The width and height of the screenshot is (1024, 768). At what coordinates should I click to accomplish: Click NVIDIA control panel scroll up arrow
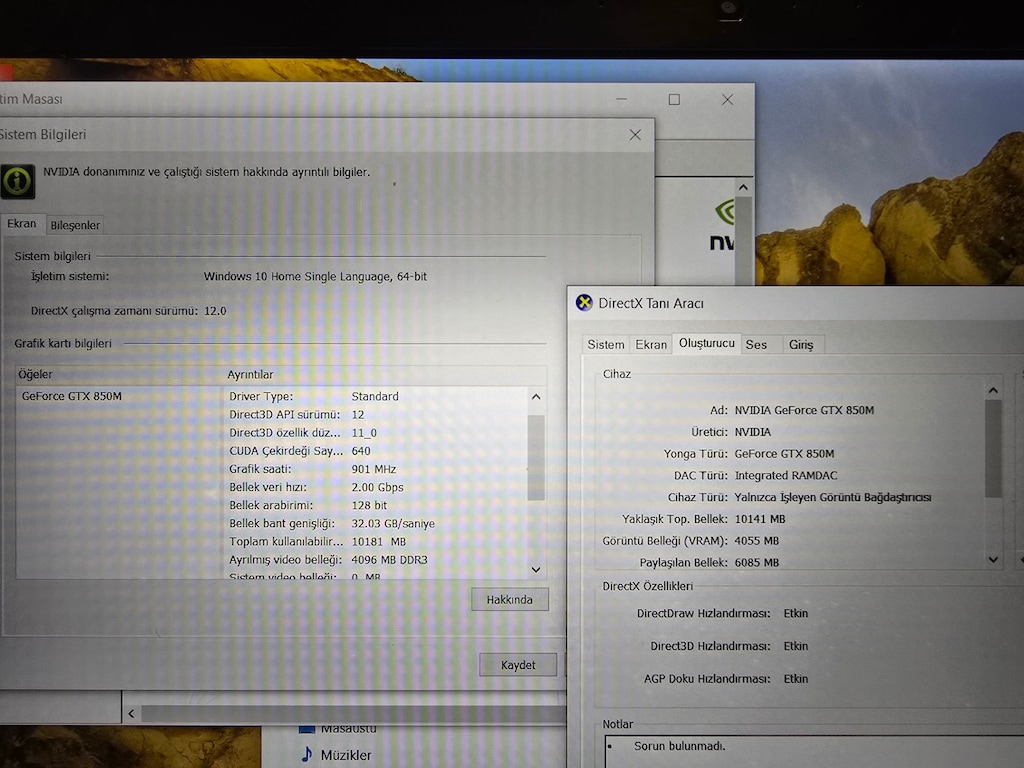click(x=743, y=187)
